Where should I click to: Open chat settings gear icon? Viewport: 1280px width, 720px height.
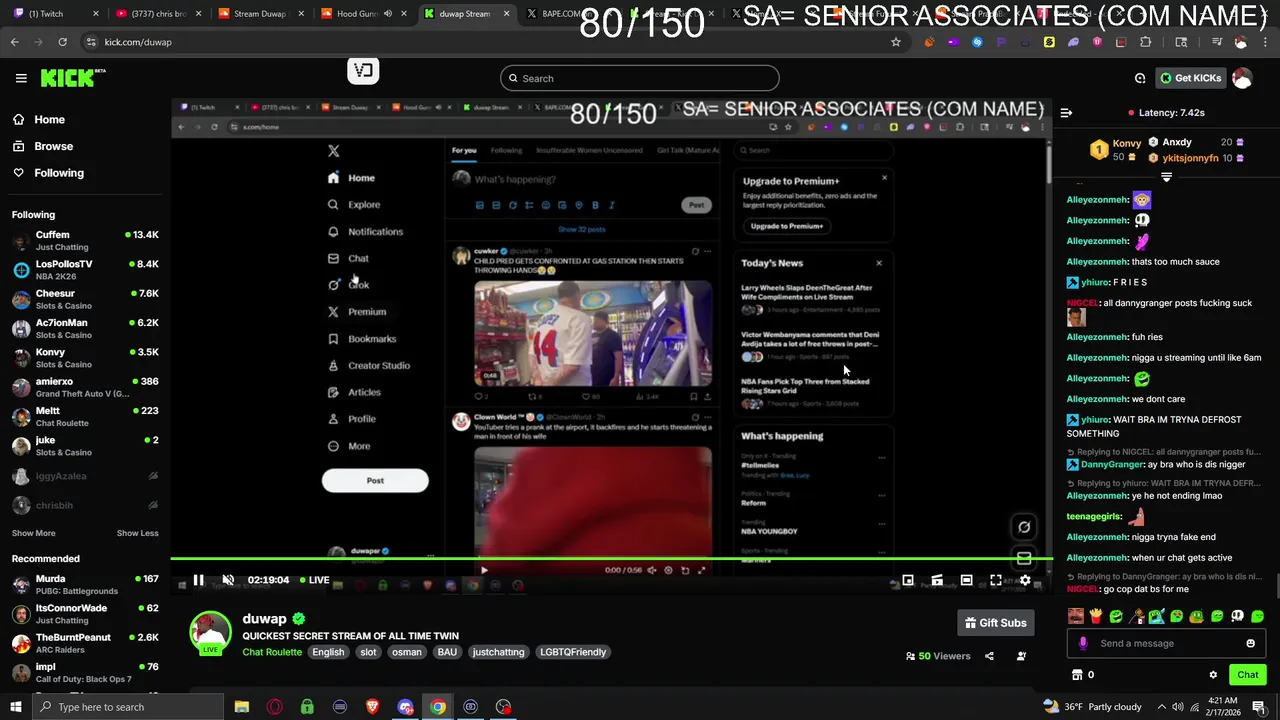point(1213,675)
